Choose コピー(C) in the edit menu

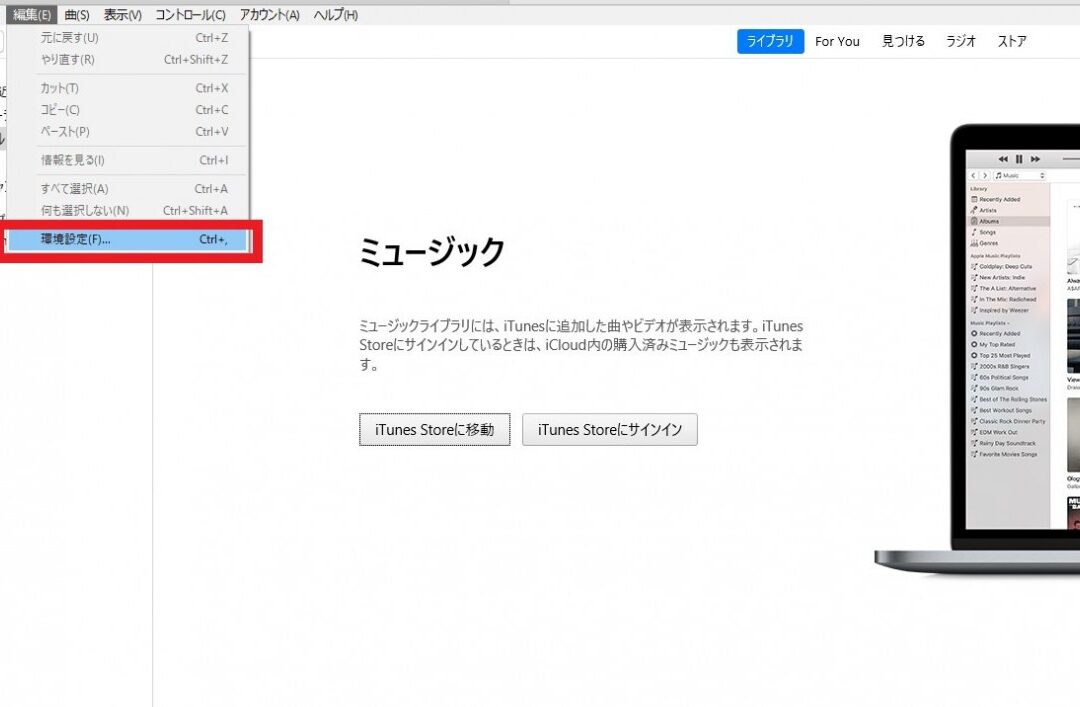[x=128, y=110]
